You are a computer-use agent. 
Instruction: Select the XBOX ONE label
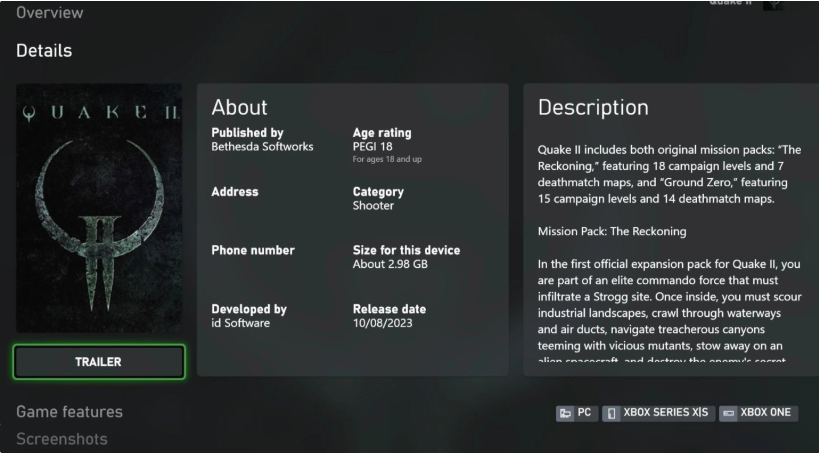(765, 413)
